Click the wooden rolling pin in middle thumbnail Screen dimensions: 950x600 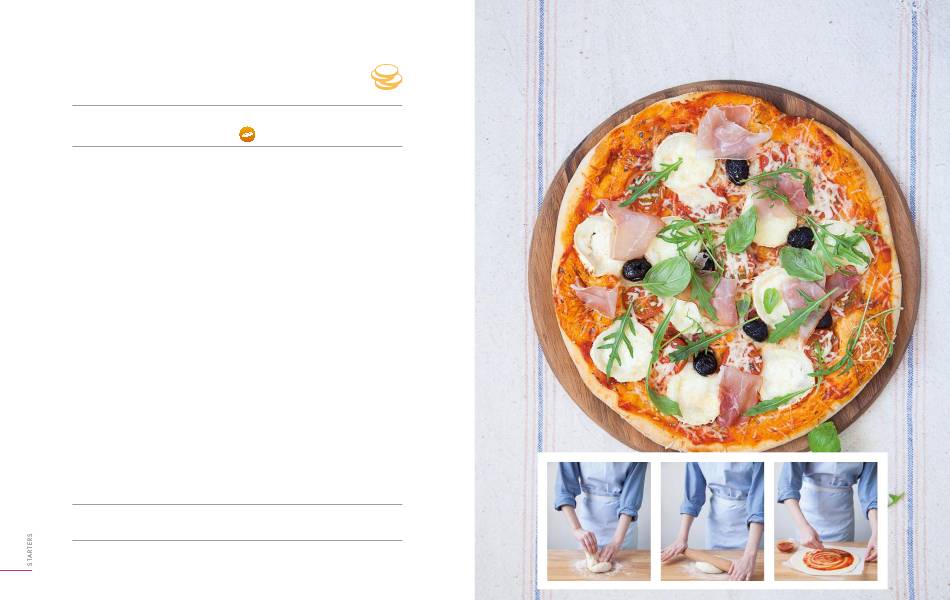[x=709, y=558]
